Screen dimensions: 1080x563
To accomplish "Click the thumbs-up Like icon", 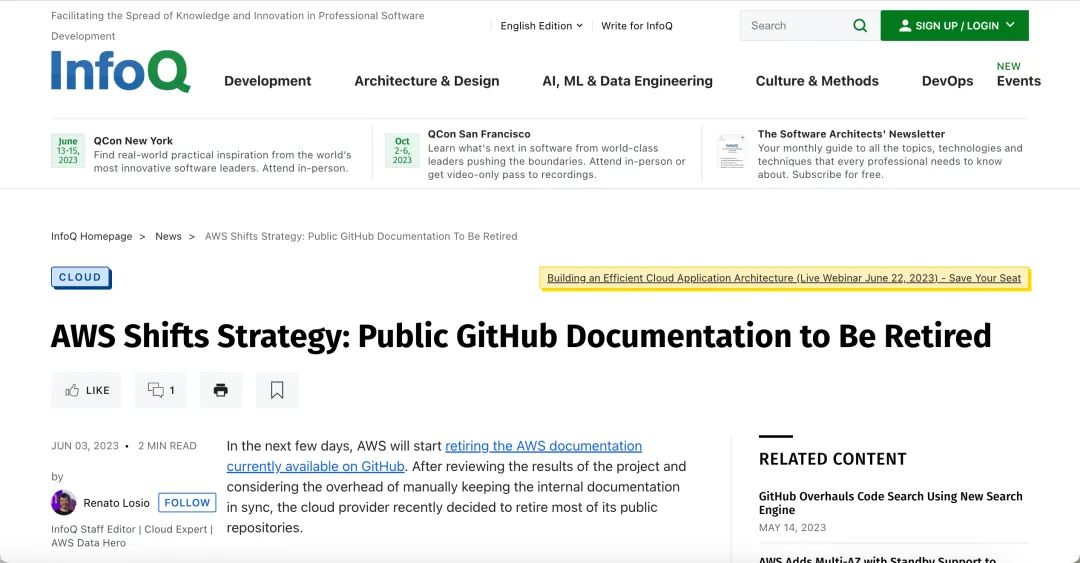I will (x=72, y=390).
